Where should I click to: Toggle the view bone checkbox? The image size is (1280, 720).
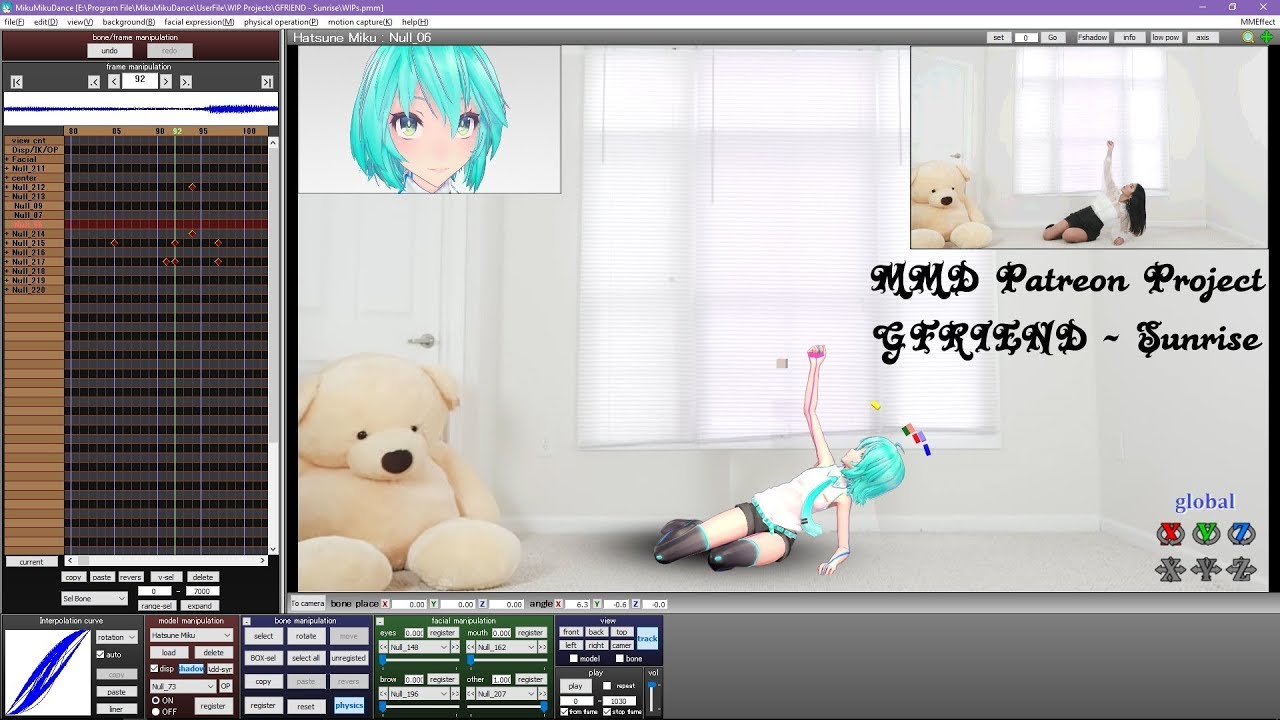(619, 658)
